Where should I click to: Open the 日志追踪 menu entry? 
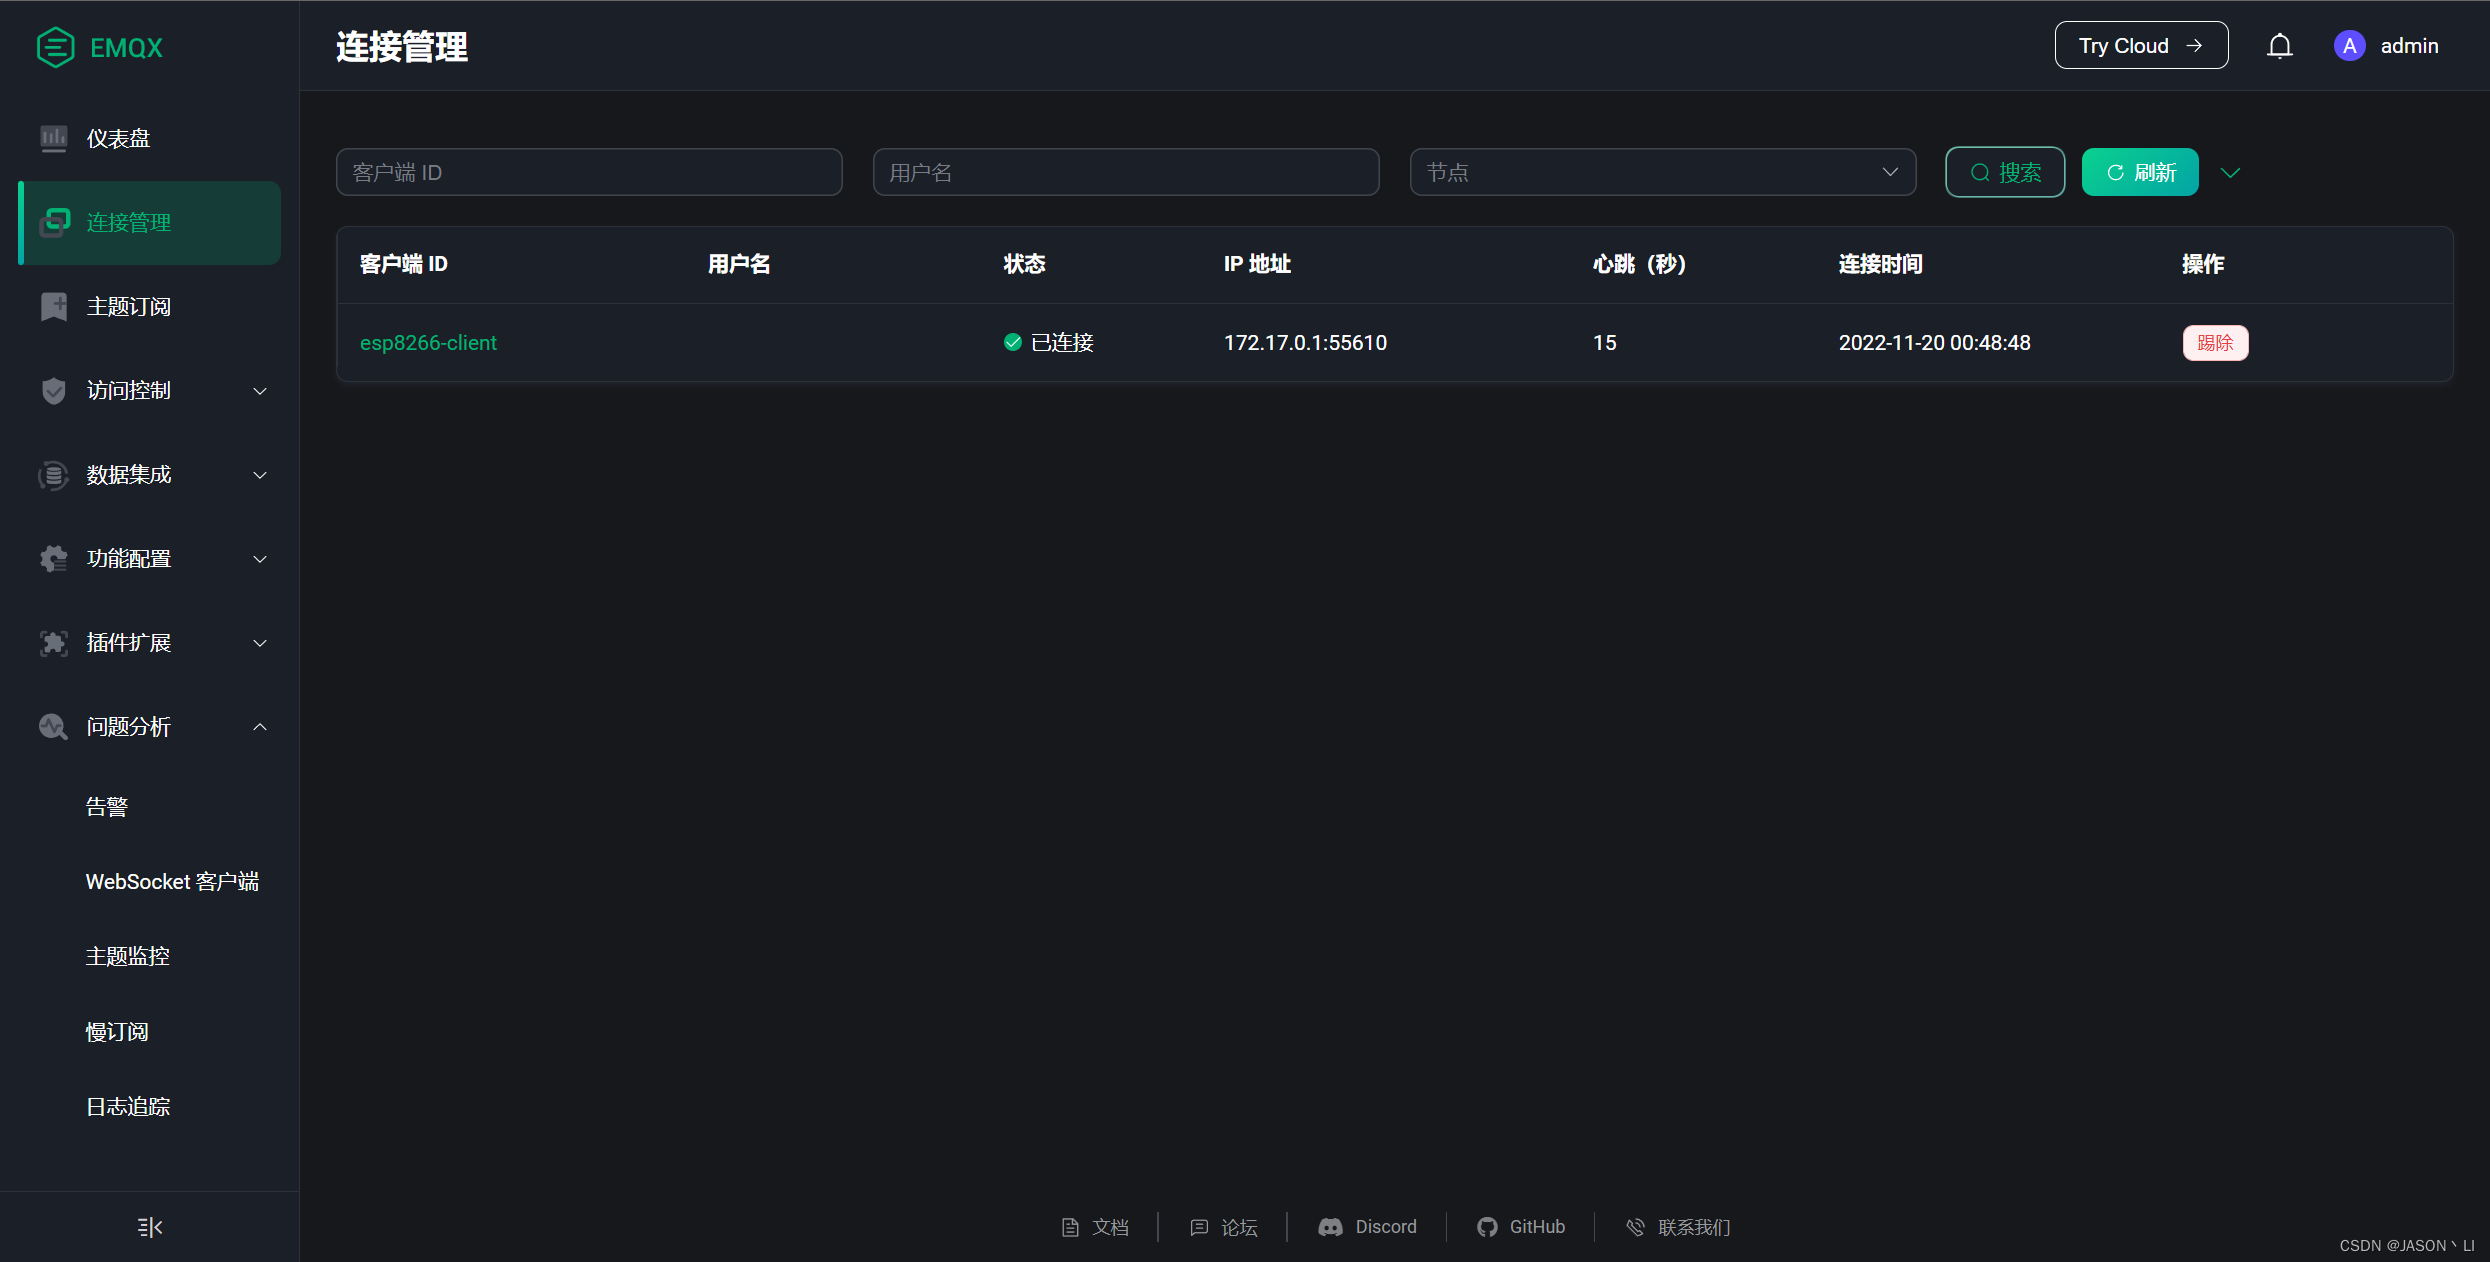tap(128, 1106)
